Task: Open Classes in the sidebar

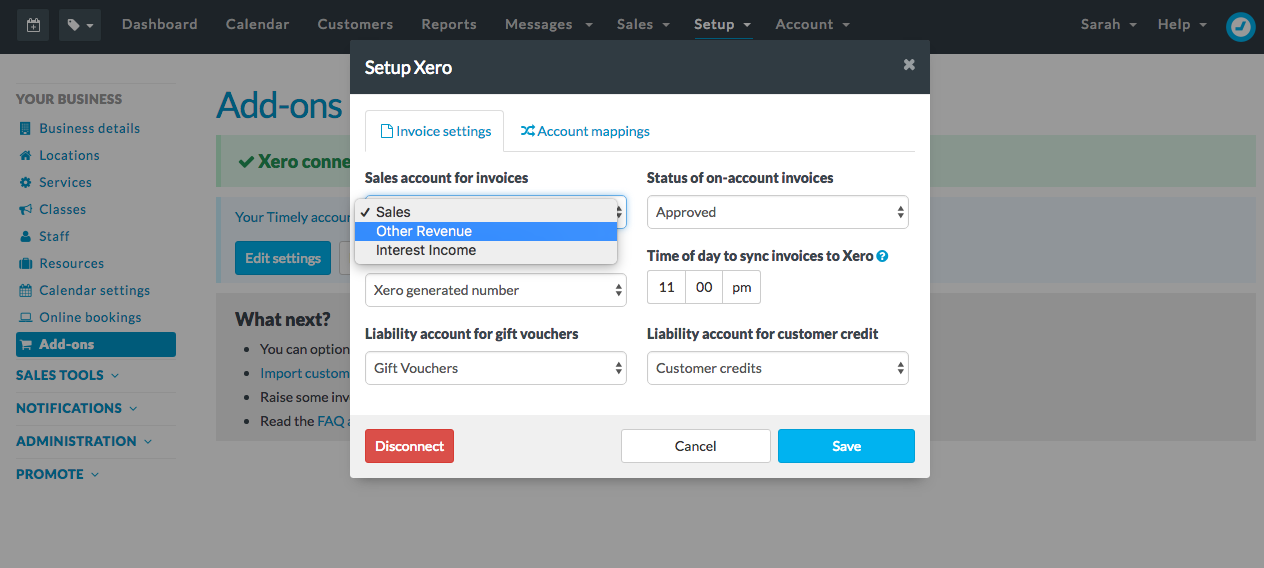Action: (62, 209)
